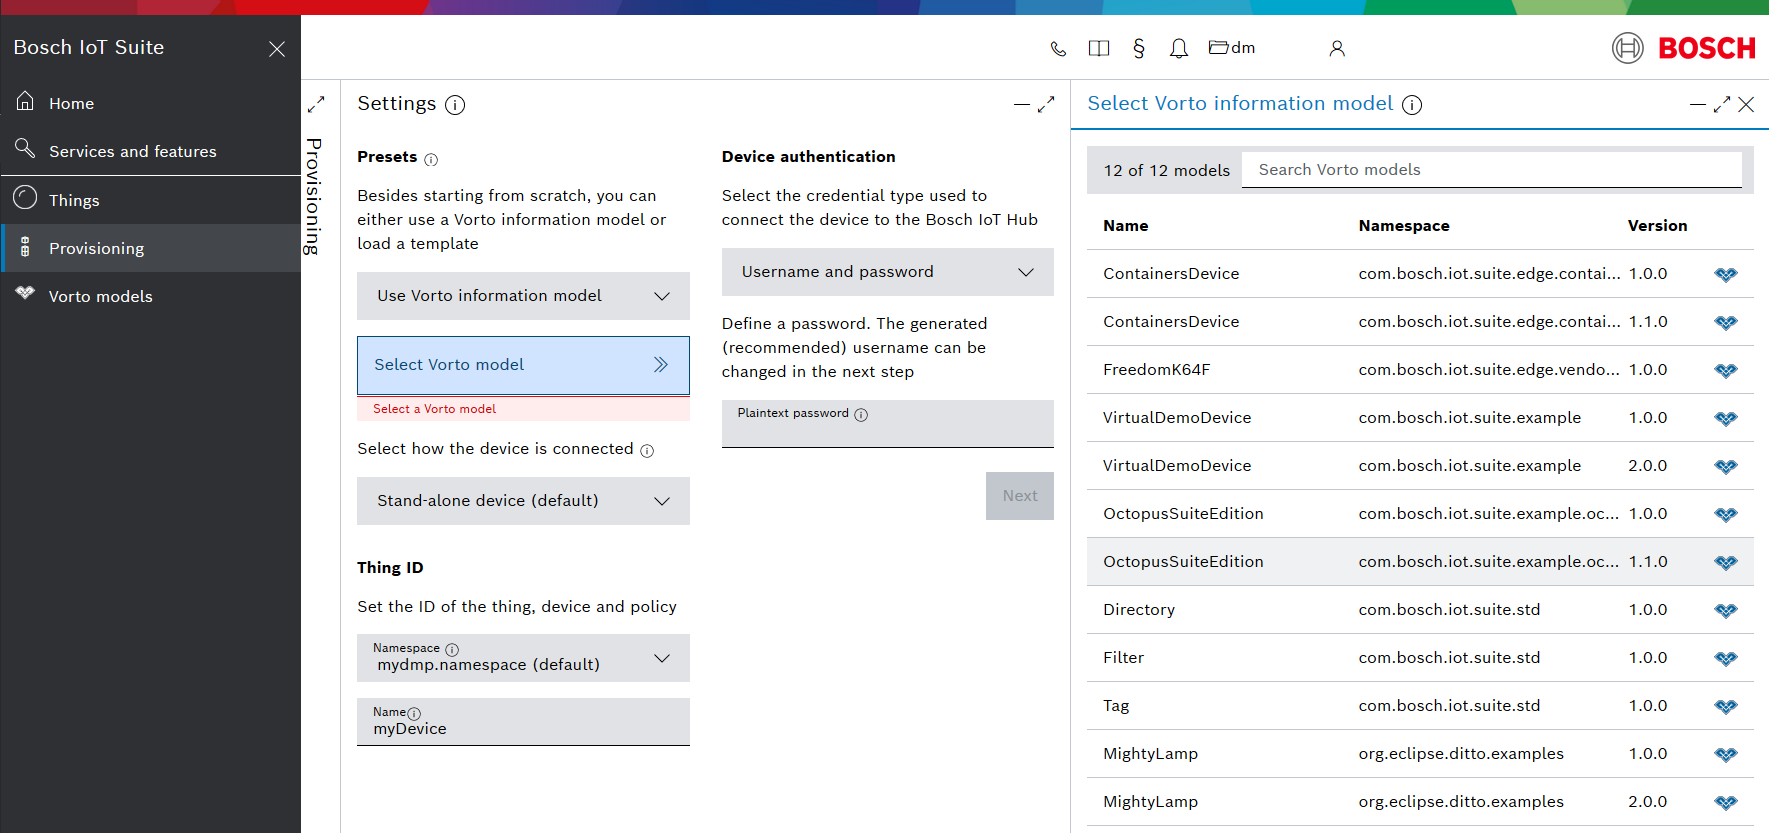Show info for Name field
1769x833 pixels.
pos(414,713)
